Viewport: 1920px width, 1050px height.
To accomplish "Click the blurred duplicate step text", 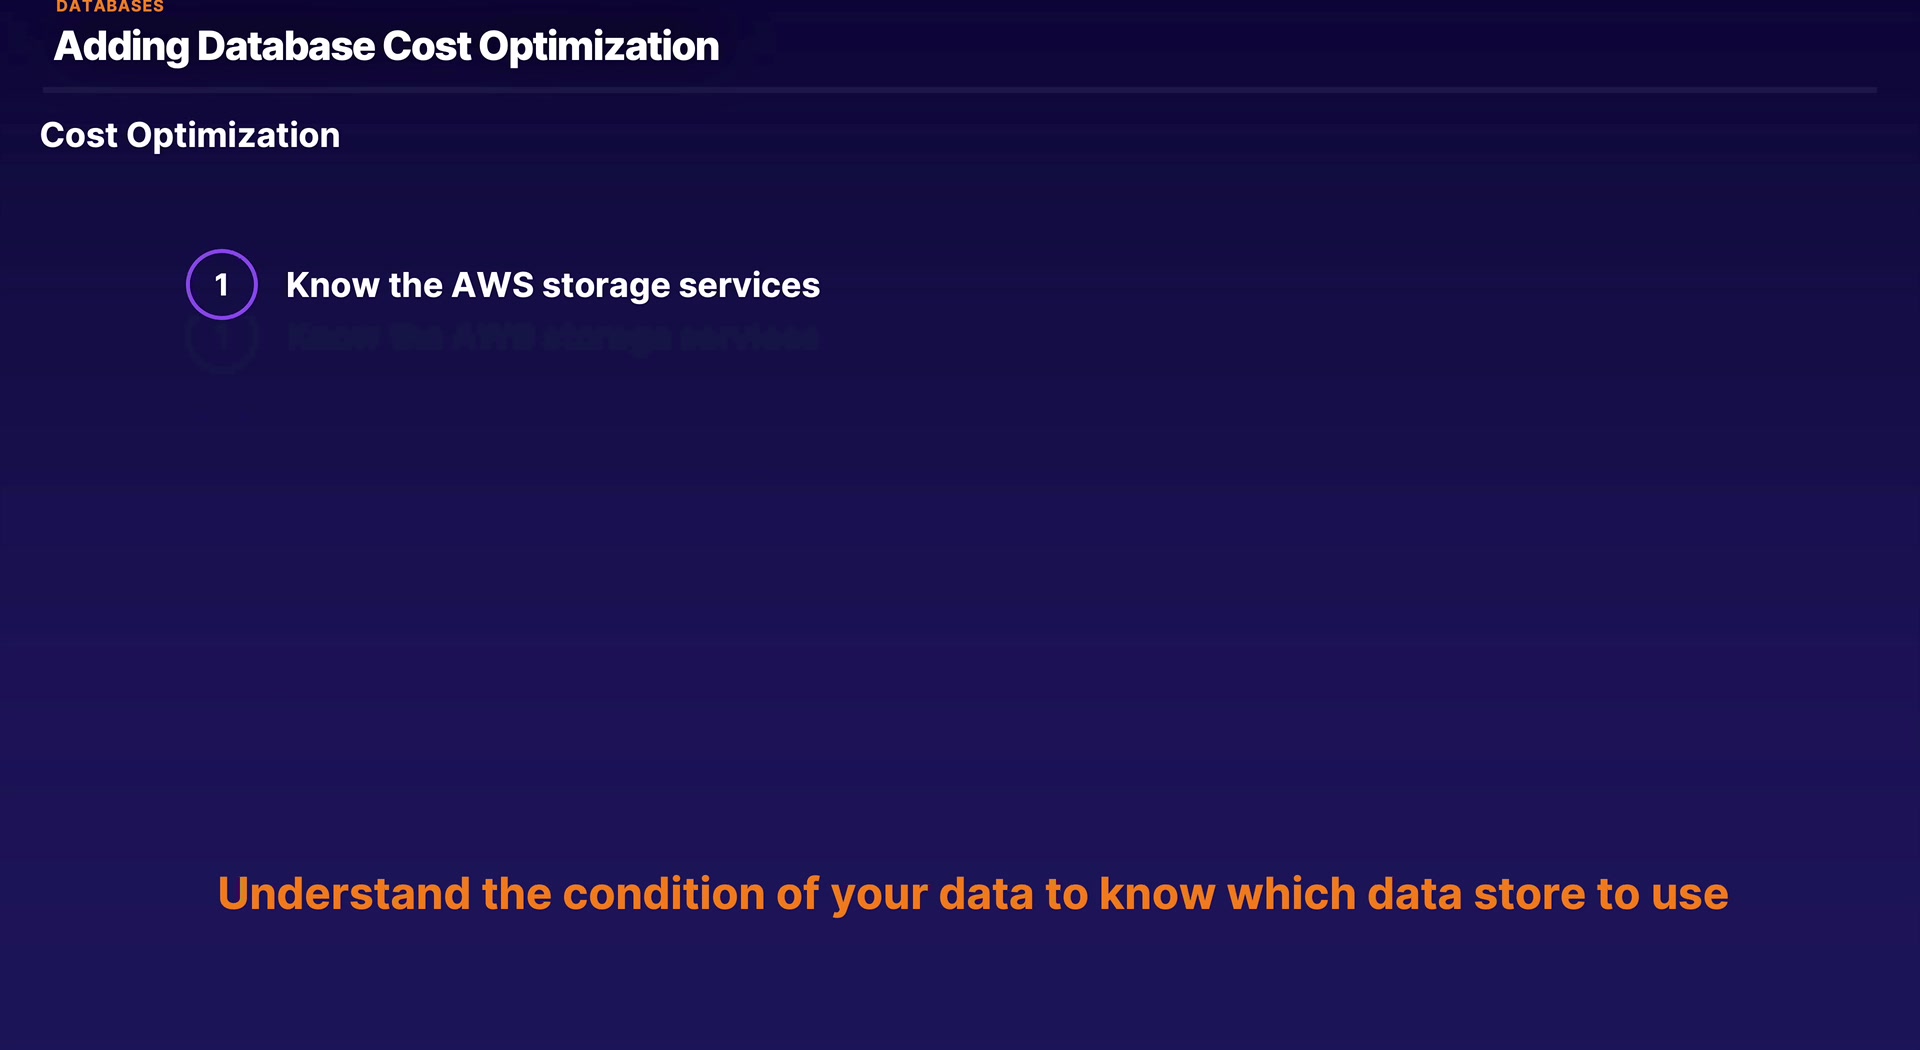I will [552, 339].
